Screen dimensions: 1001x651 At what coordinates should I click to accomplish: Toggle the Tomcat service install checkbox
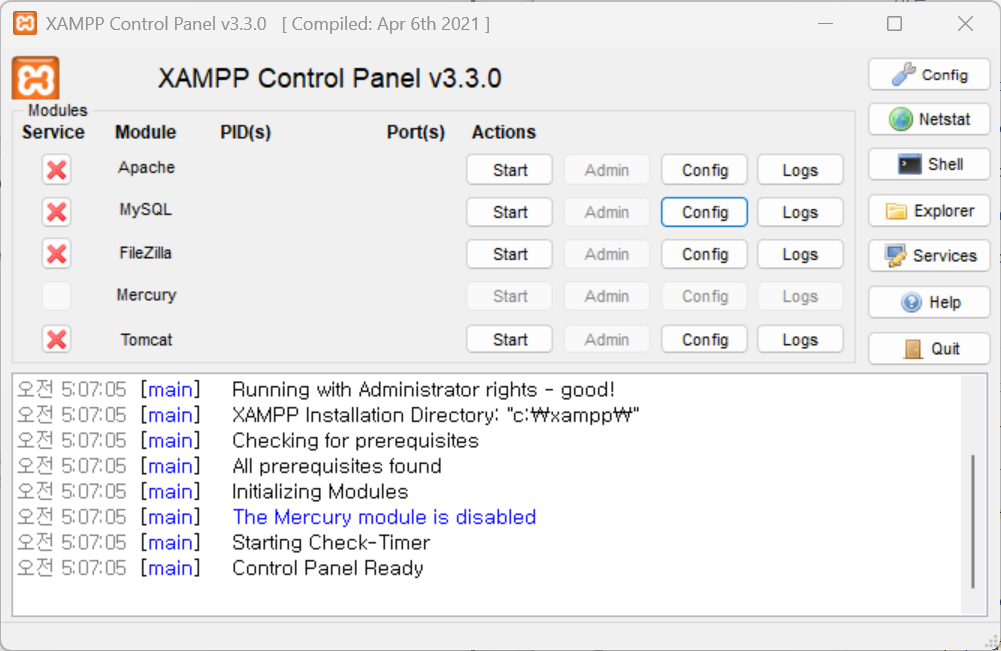pyautogui.click(x=56, y=340)
